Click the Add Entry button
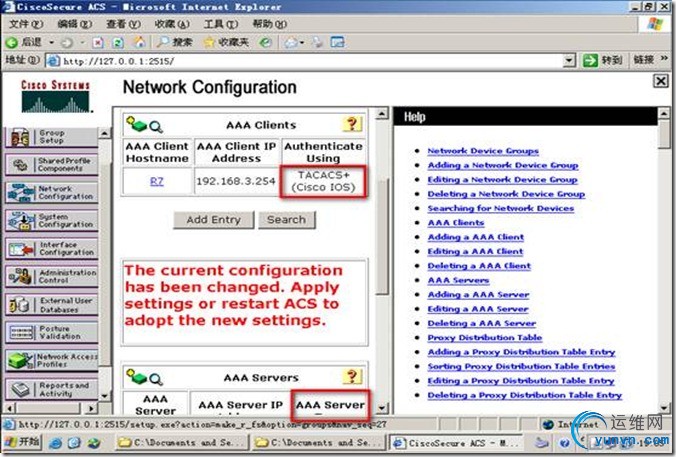The image size is (676, 457). (213, 219)
